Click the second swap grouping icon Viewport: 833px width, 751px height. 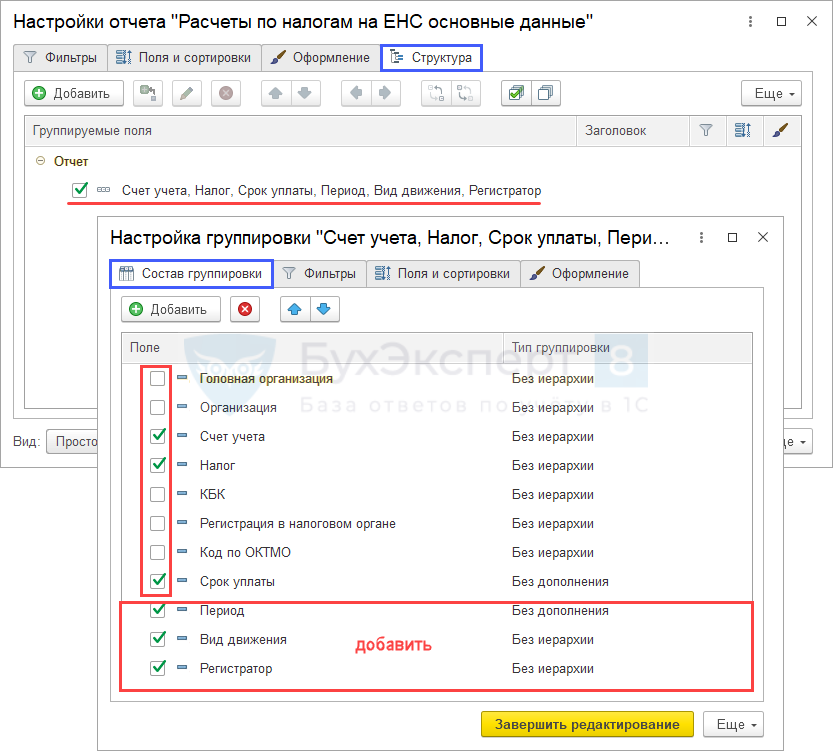click(x=465, y=93)
